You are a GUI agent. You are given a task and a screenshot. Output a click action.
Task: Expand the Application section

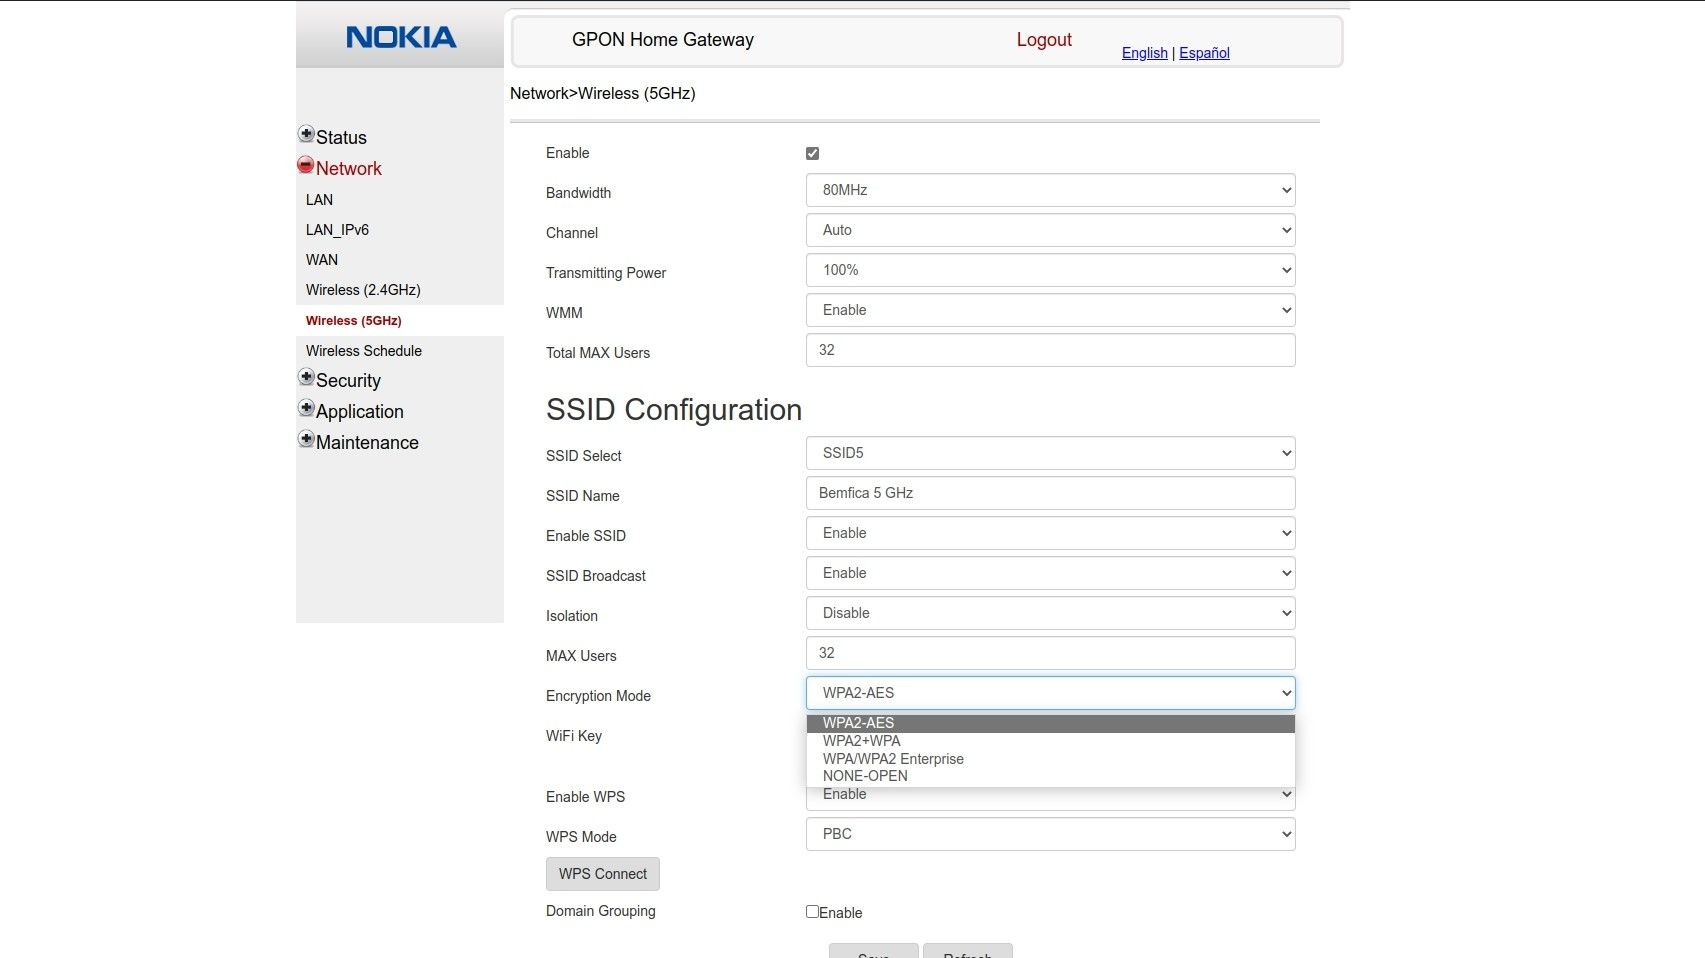[307, 408]
